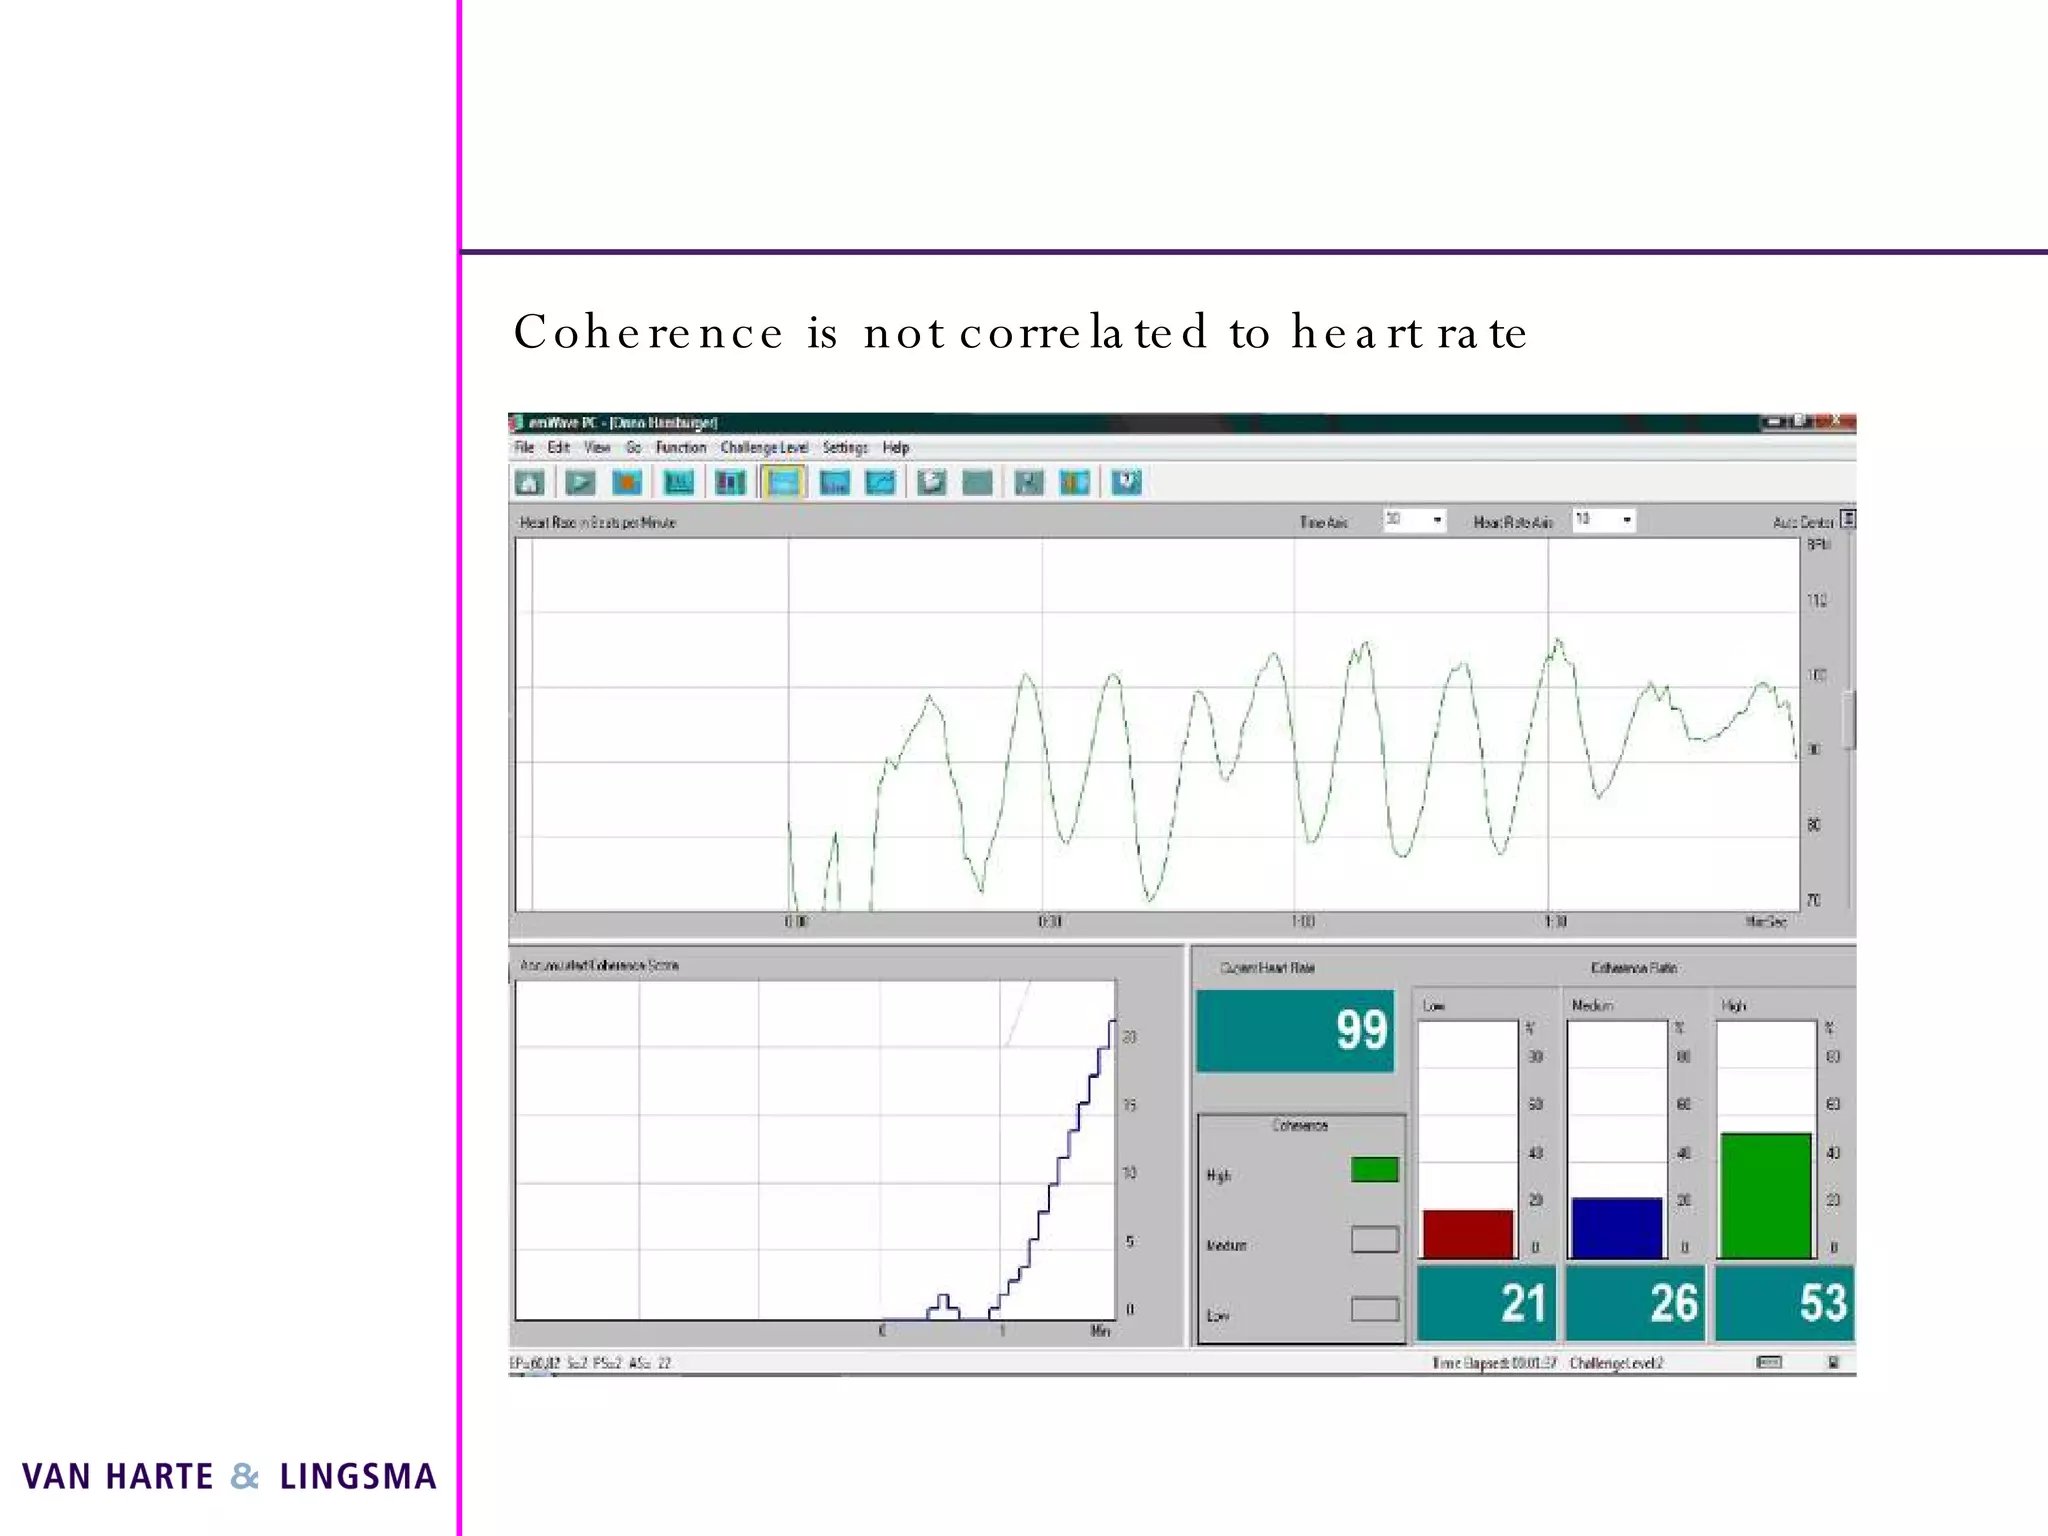The height and width of the screenshot is (1536, 2048).
Task: Click the green High ratio bar
Action: [1765, 1196]
